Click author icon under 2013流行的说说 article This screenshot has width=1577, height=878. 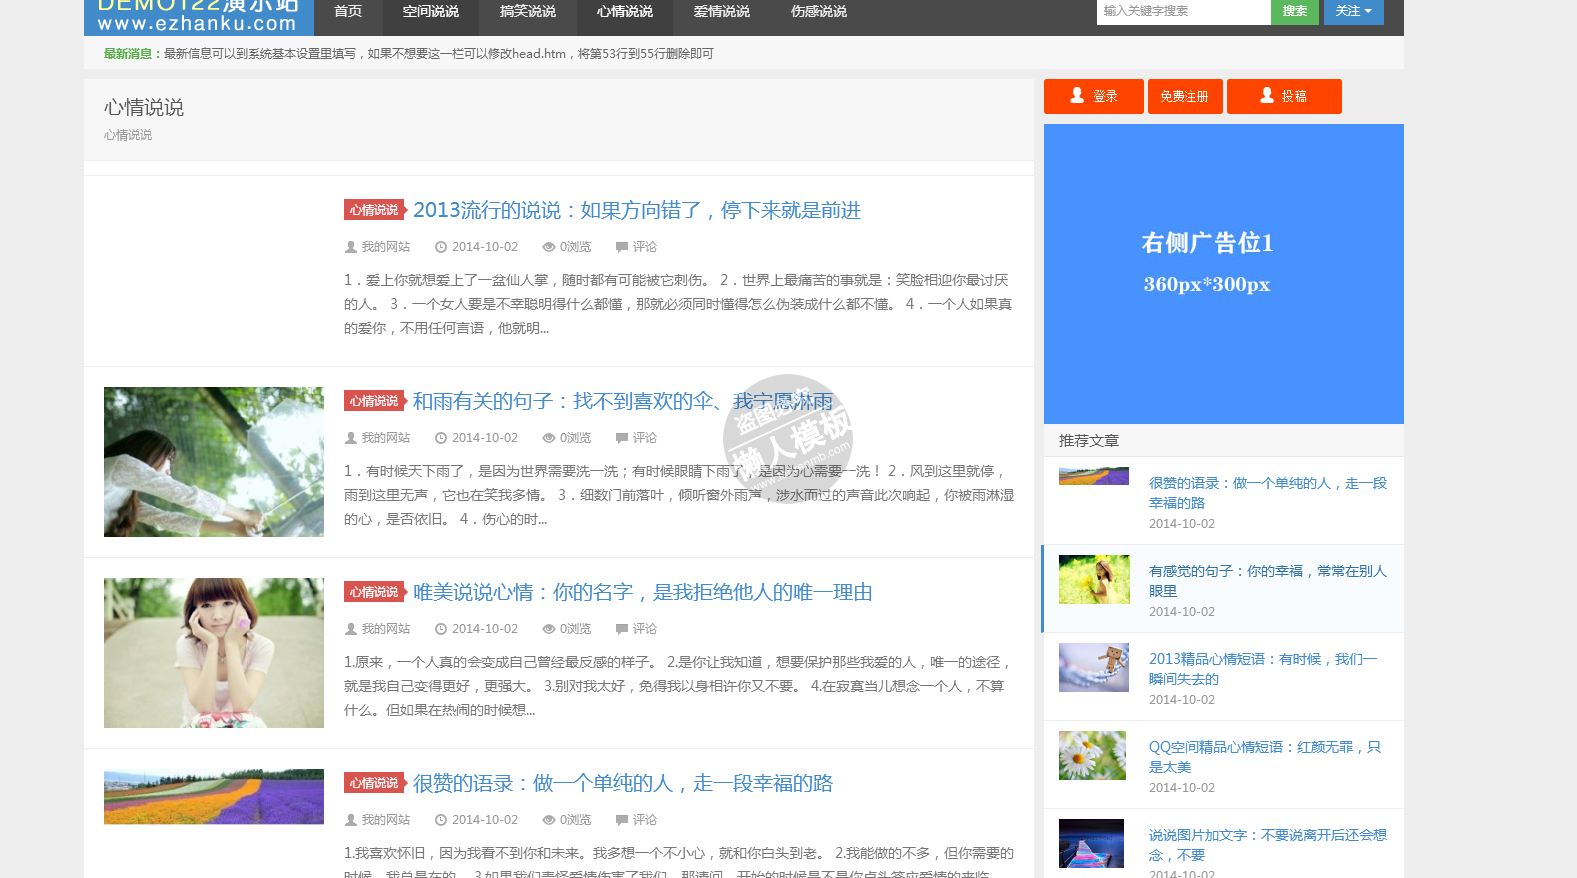pyautogui.click(x=351, y=247)
